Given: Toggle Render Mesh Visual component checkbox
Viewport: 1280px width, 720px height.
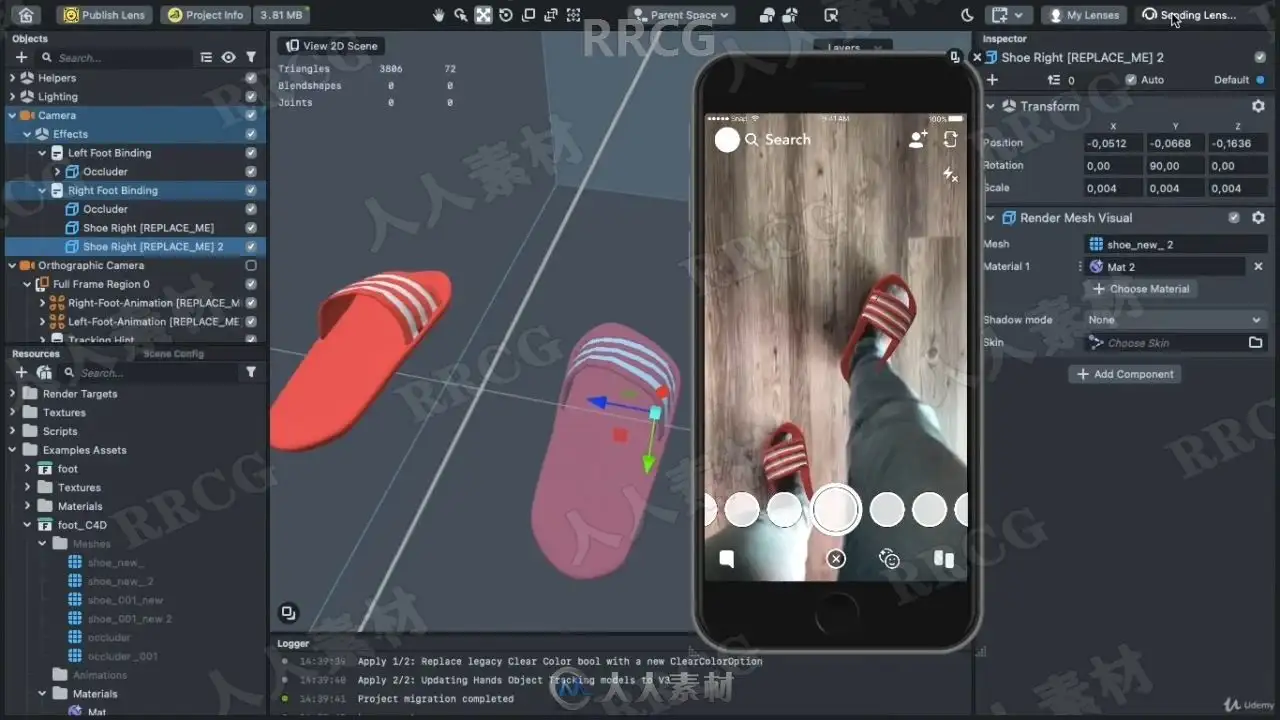Looking at the screenshot, I should pyautogui.click(x=1234, y=217).
